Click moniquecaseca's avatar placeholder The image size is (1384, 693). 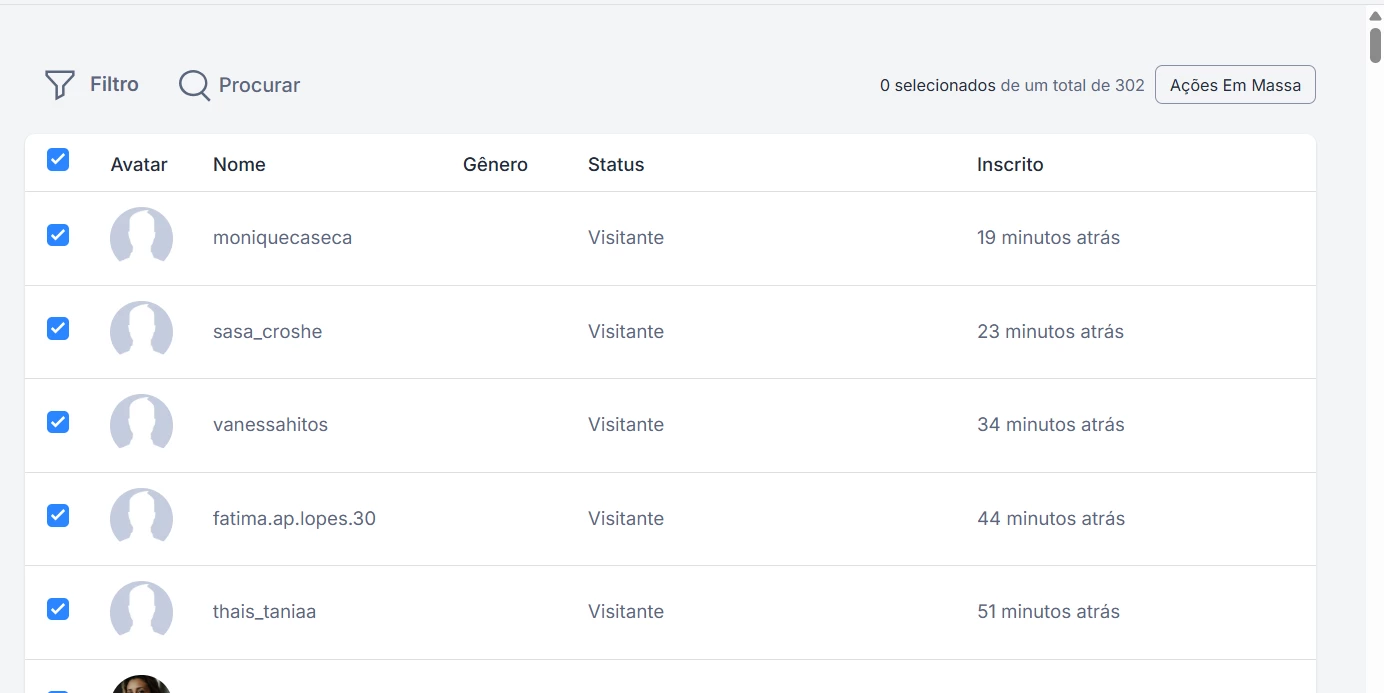(x=141, y=237)
